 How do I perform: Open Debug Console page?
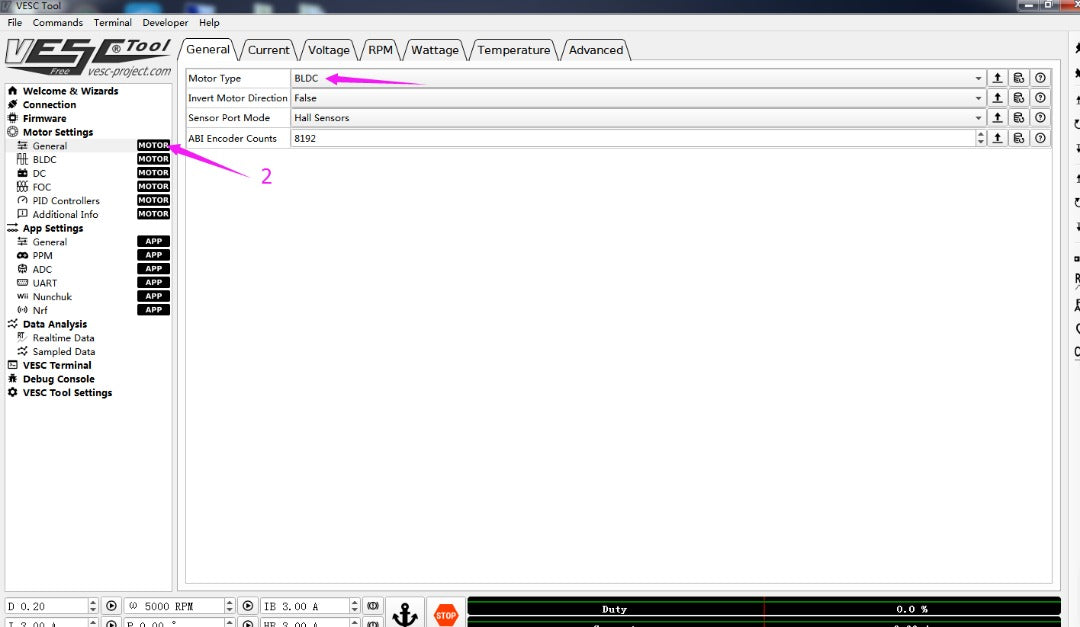[x=59, y=379]
